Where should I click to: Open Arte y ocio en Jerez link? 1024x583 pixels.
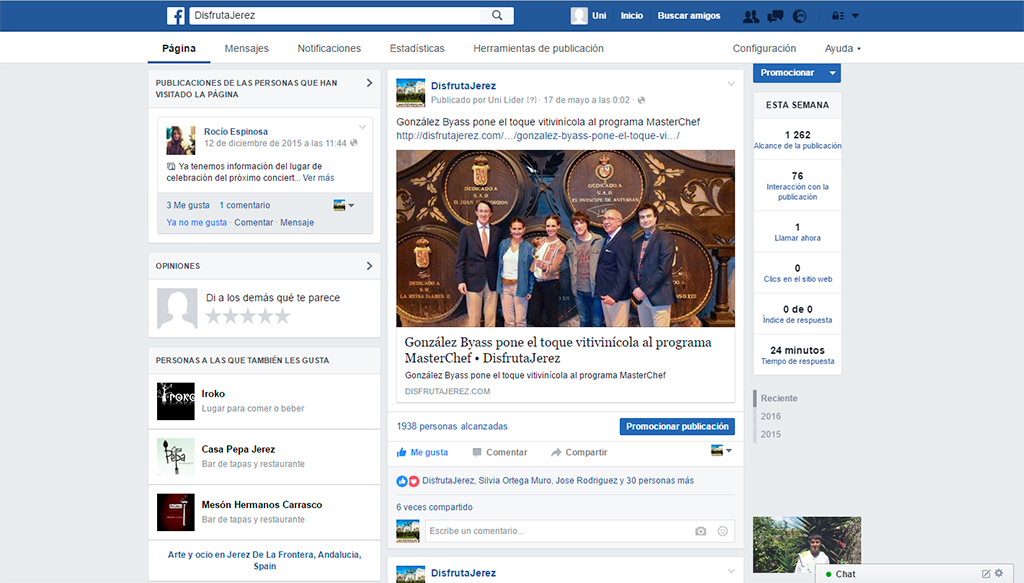[264, 560]
